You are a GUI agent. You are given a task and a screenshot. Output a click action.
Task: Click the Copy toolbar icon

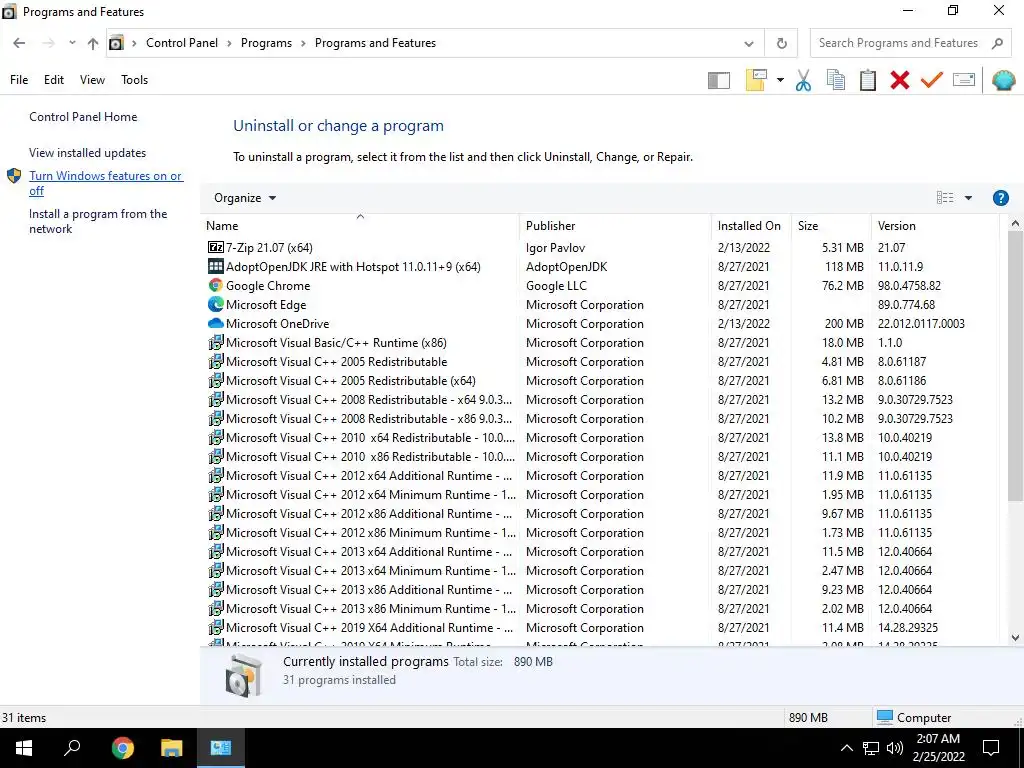tap(835, 80)
